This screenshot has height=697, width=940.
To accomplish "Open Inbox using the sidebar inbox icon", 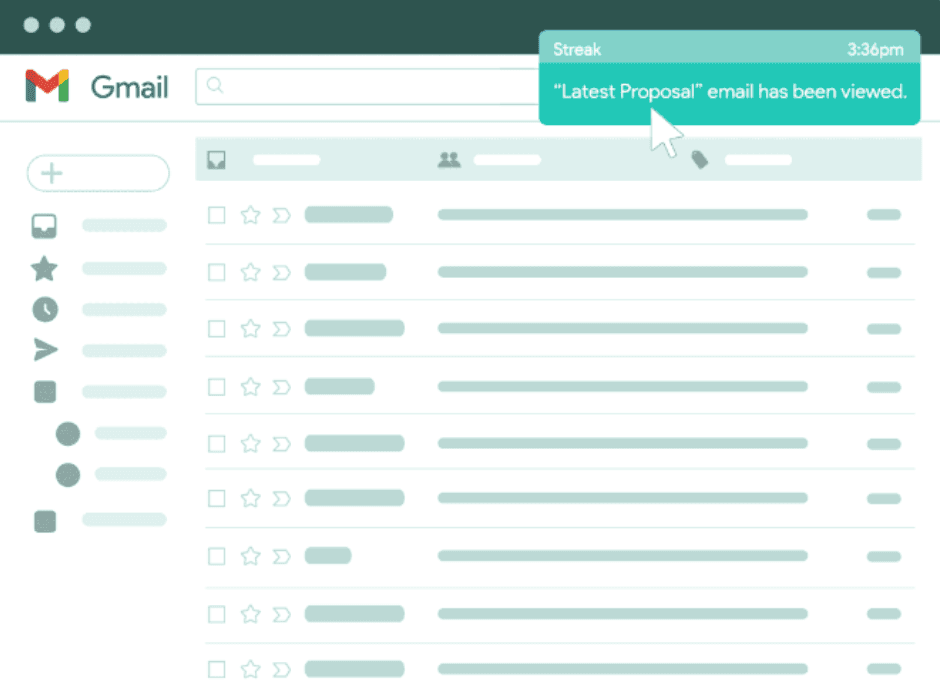I will [44, 225].
